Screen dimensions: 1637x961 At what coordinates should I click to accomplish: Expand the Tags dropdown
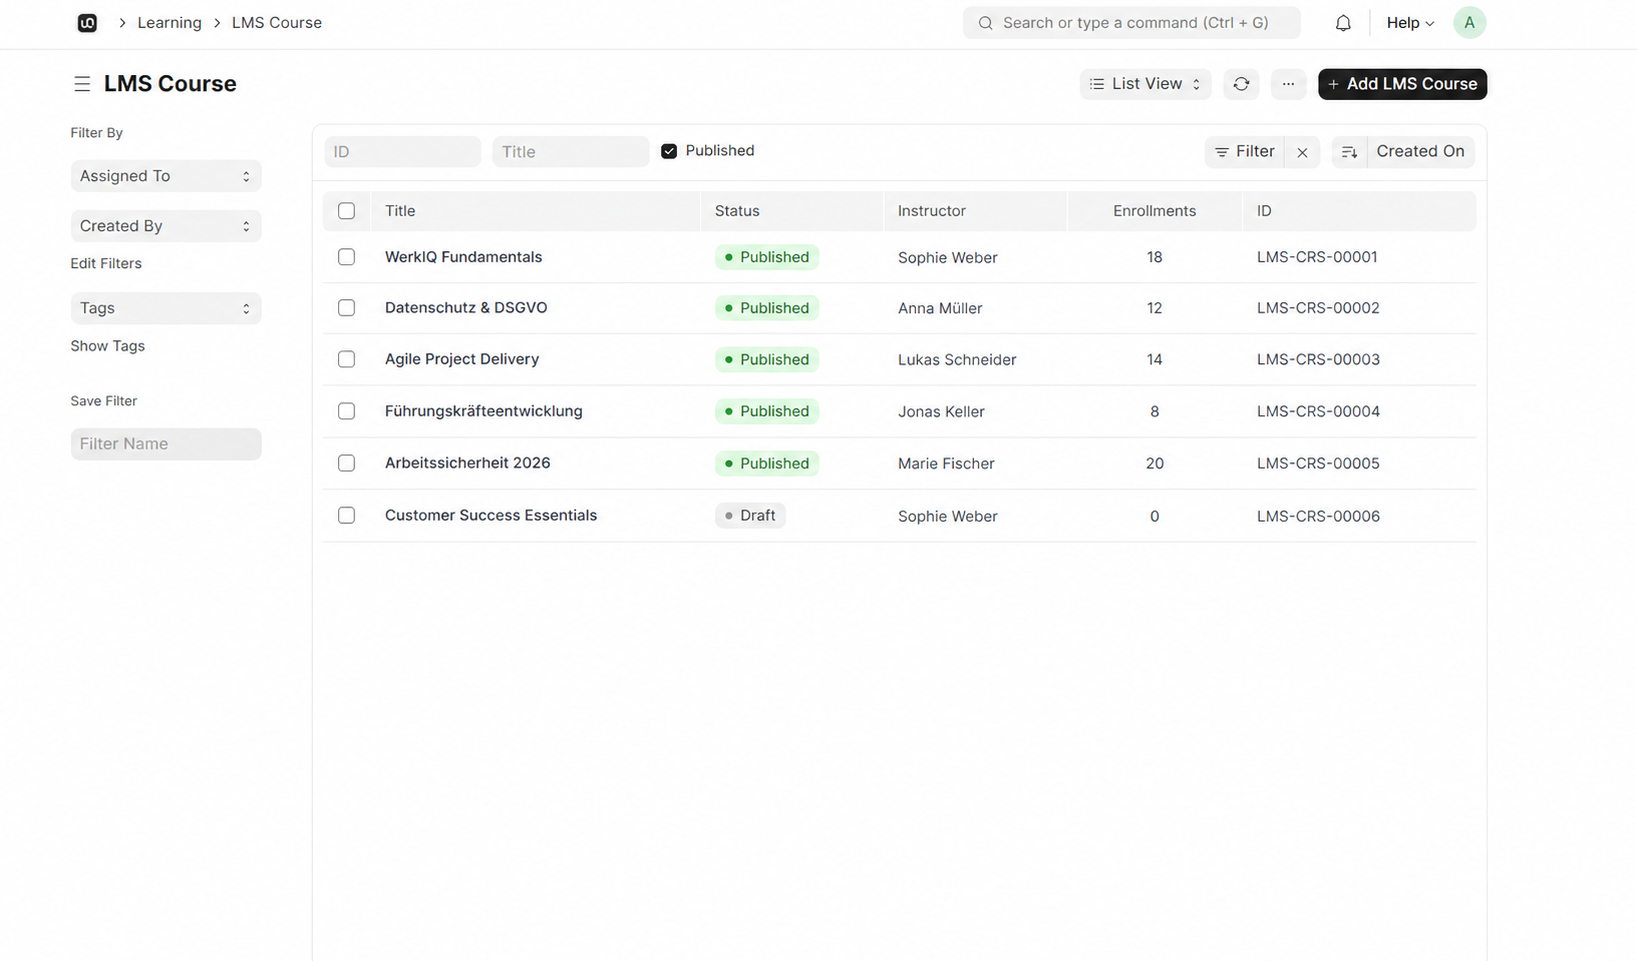click(166, 308)
